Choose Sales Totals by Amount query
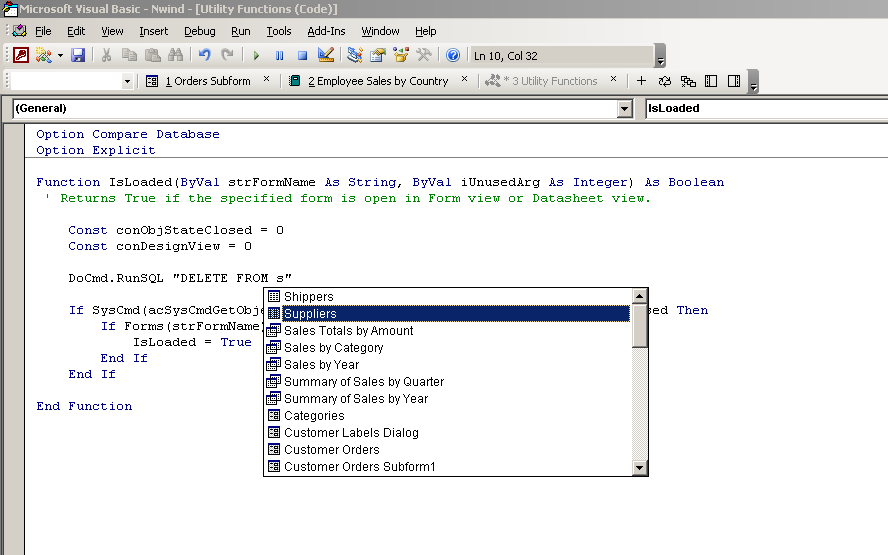 448,331
